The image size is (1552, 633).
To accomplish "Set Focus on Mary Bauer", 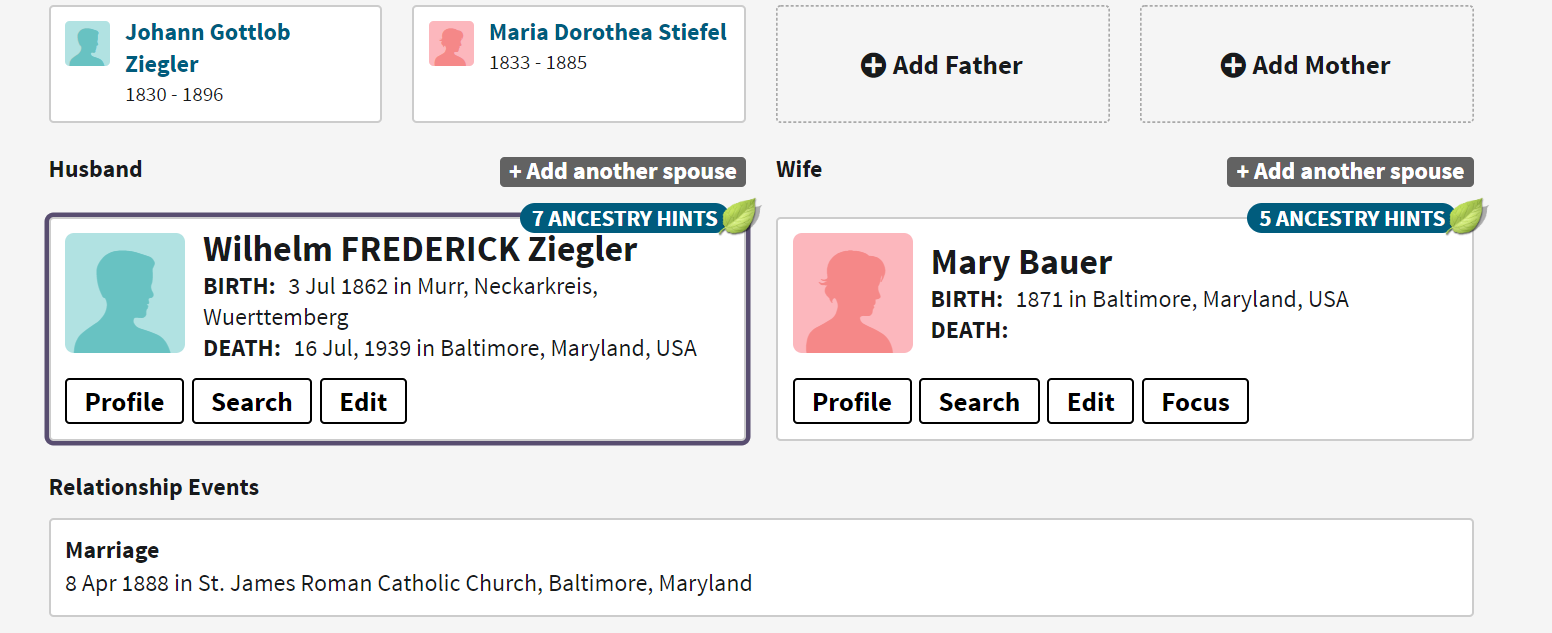I will [1195, 401].
